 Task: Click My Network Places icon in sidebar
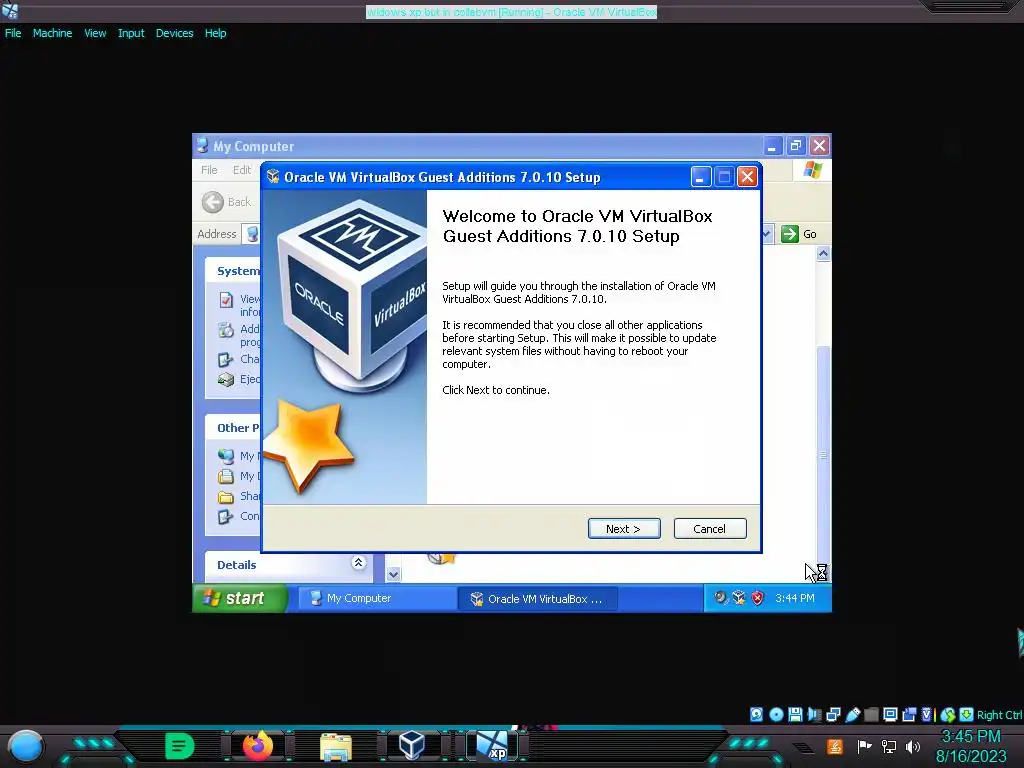click(226, 456)
